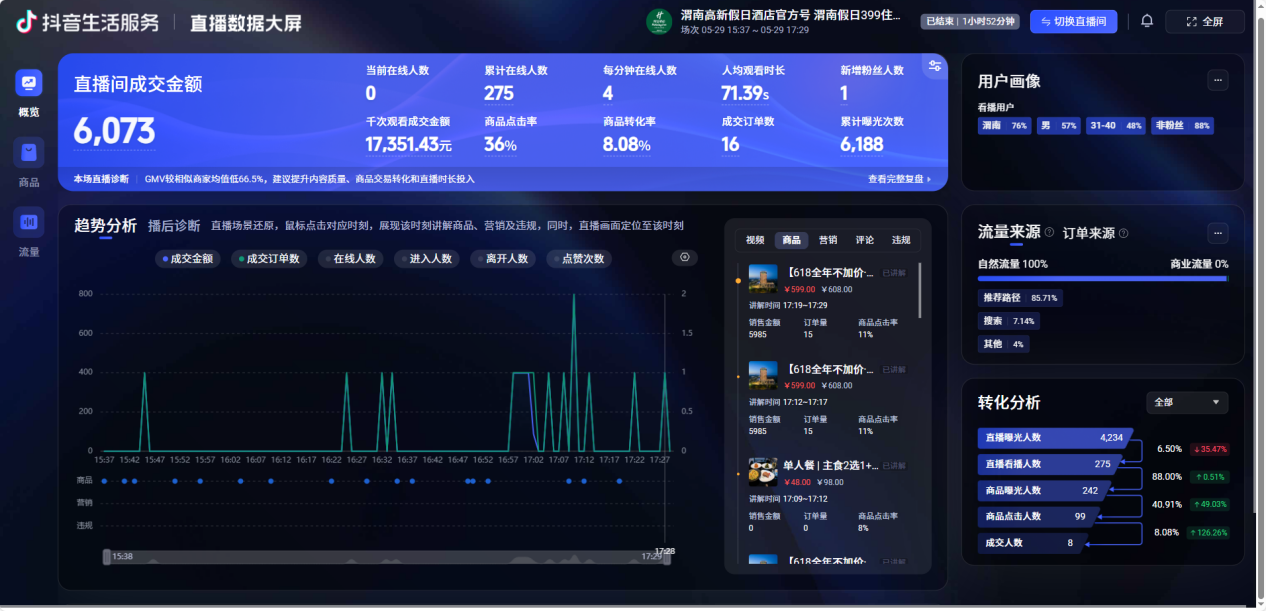The height and width of the screenshot is (611, 1266).
Task: Click the natural vs commercial traffic bar
Action: click(1103, 279)
